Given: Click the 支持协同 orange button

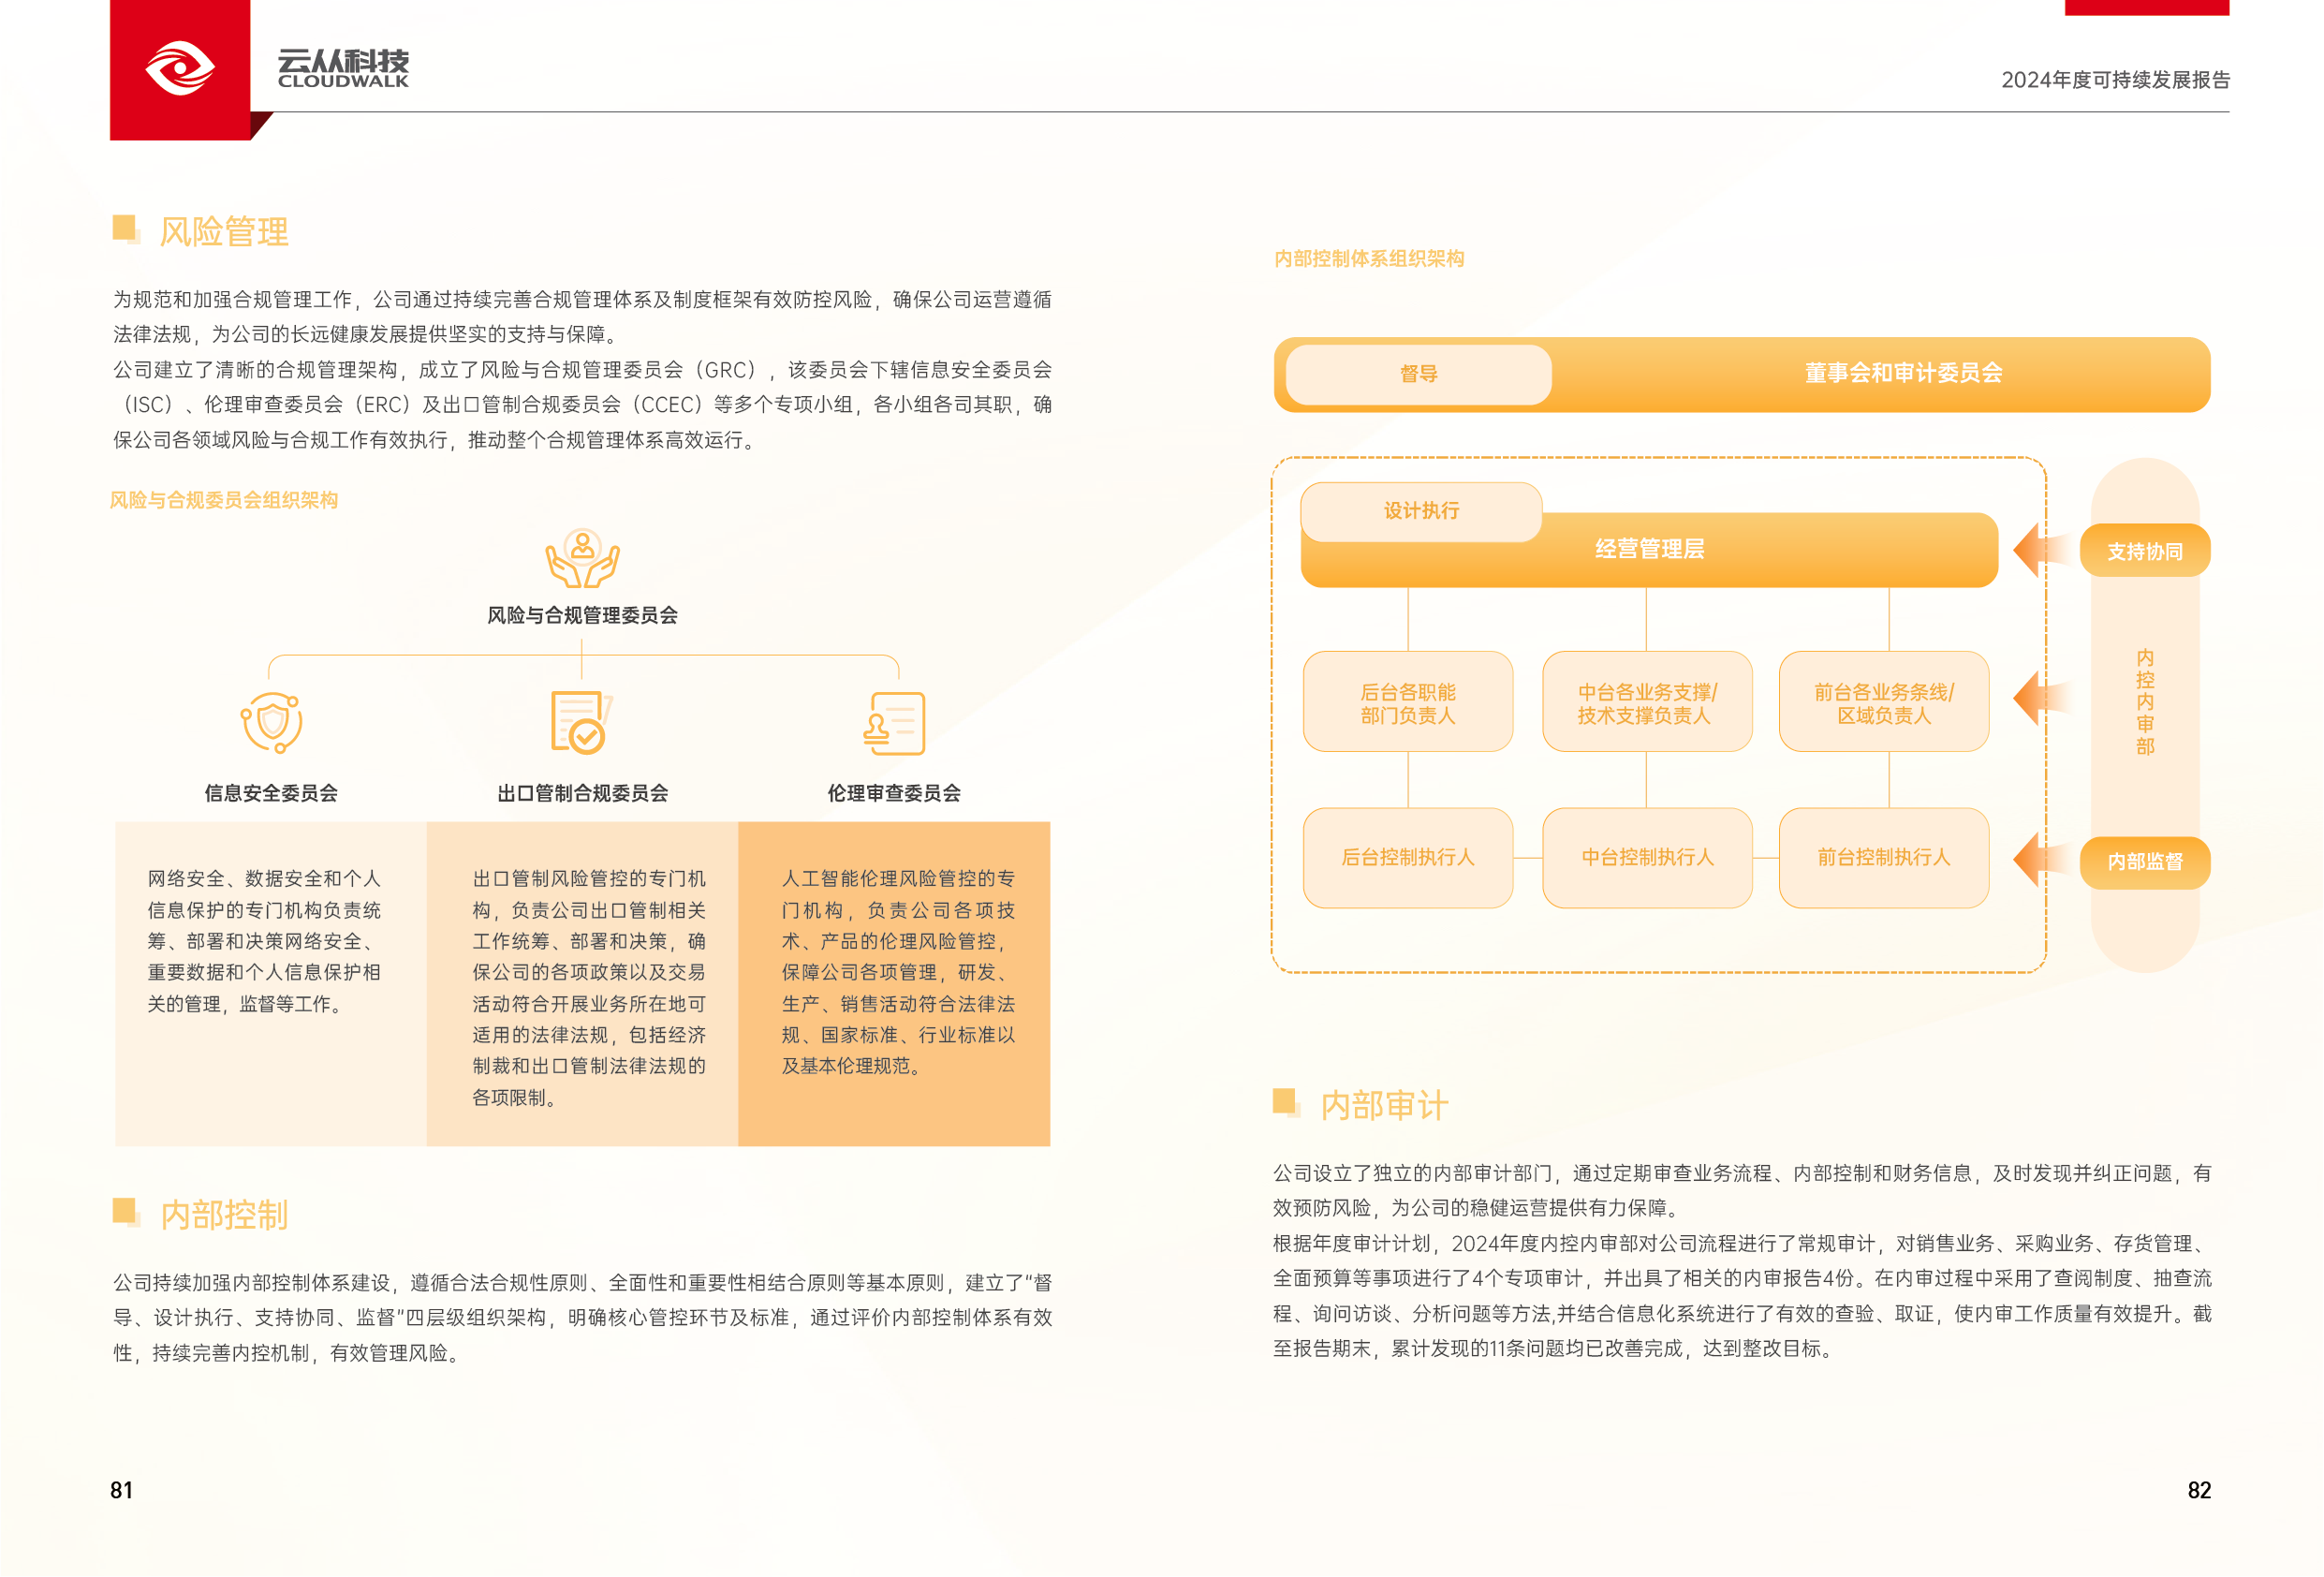Looking at the screenshot, I should 2144,551.
